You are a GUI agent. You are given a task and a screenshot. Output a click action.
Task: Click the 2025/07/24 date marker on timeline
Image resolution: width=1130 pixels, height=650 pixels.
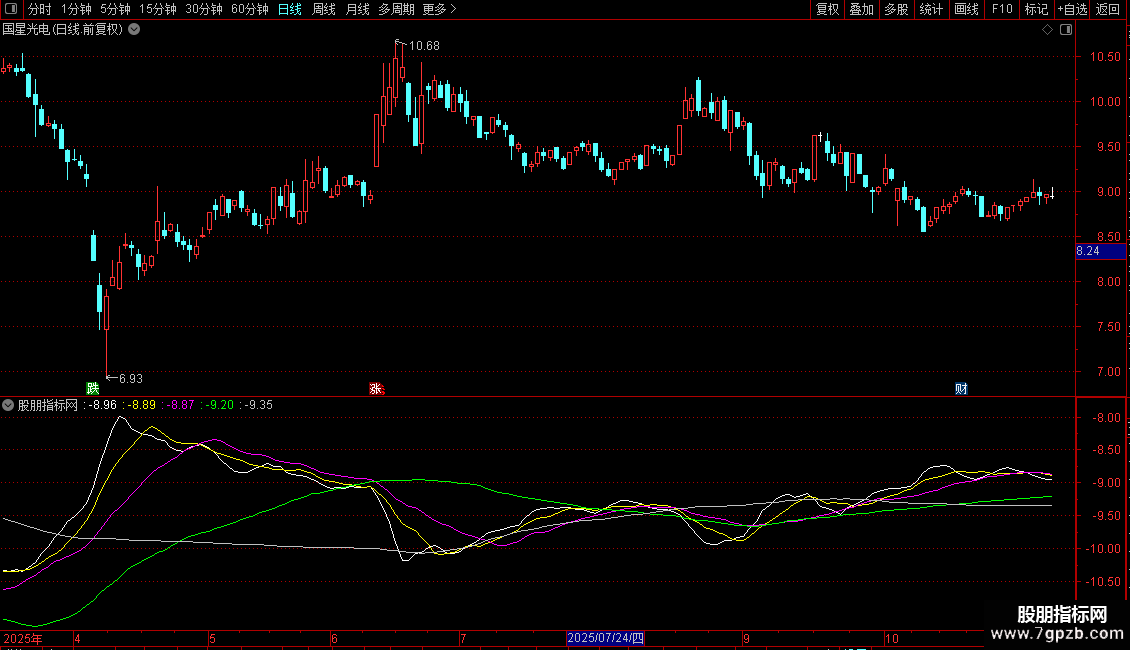[x=606, y=638]
